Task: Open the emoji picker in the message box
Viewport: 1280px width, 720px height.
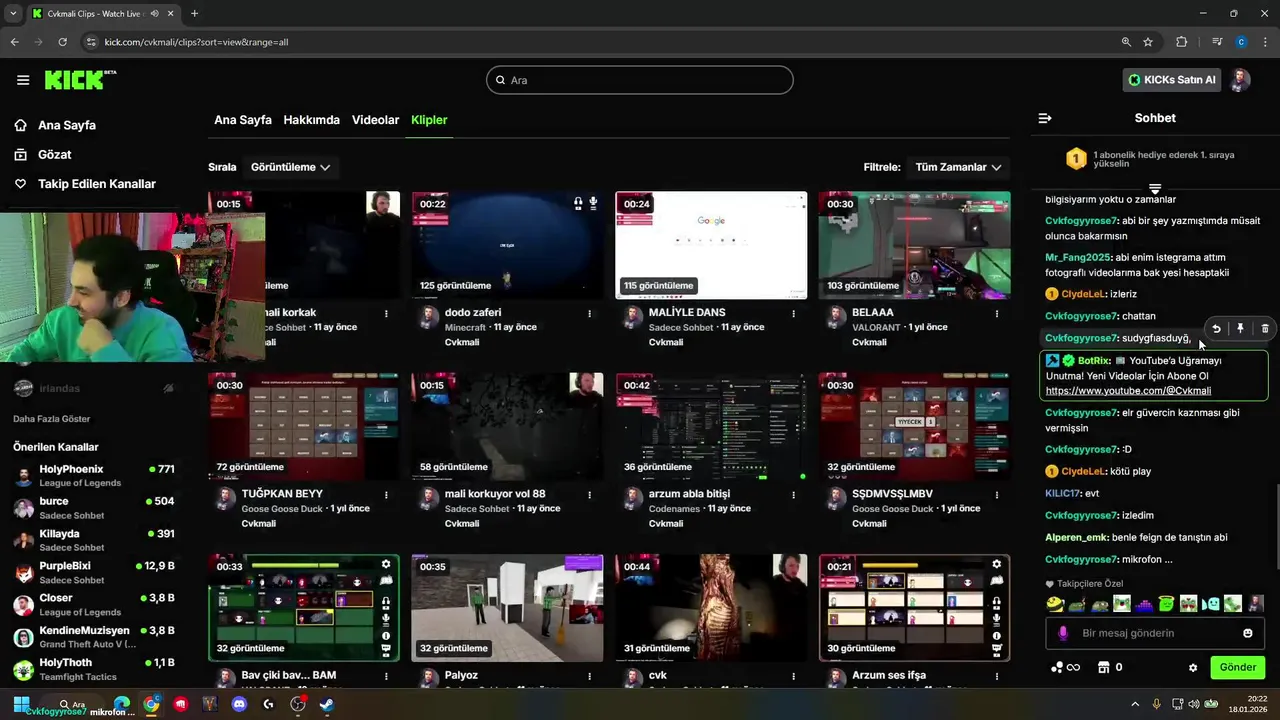Action: pyautogui.click(x=1247, y=633)
